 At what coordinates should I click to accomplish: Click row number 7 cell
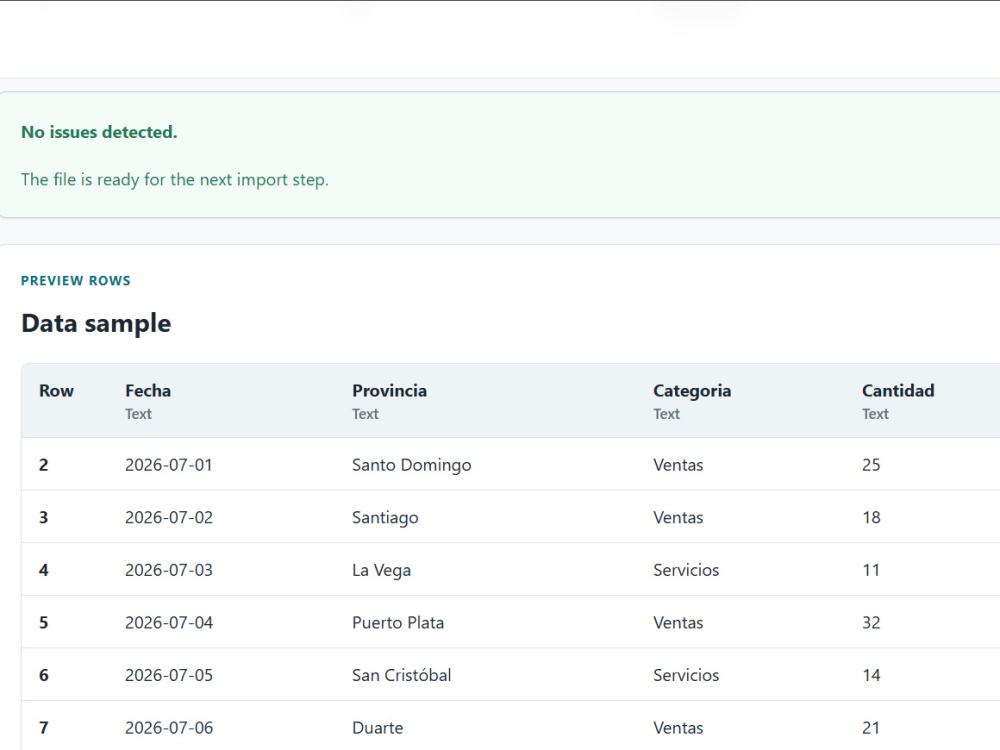(x=43, y=728)
